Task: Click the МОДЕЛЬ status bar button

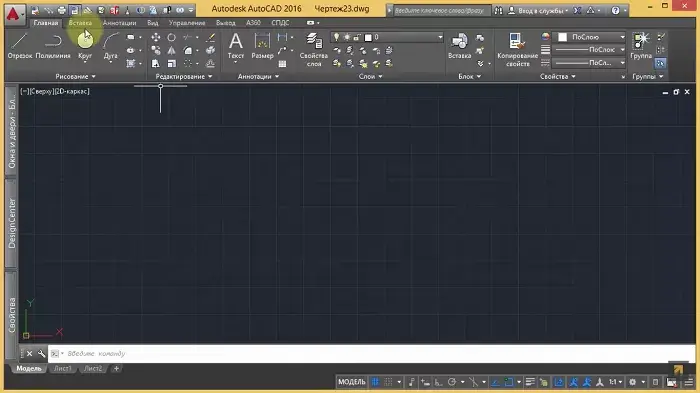Action: [352, 382]
